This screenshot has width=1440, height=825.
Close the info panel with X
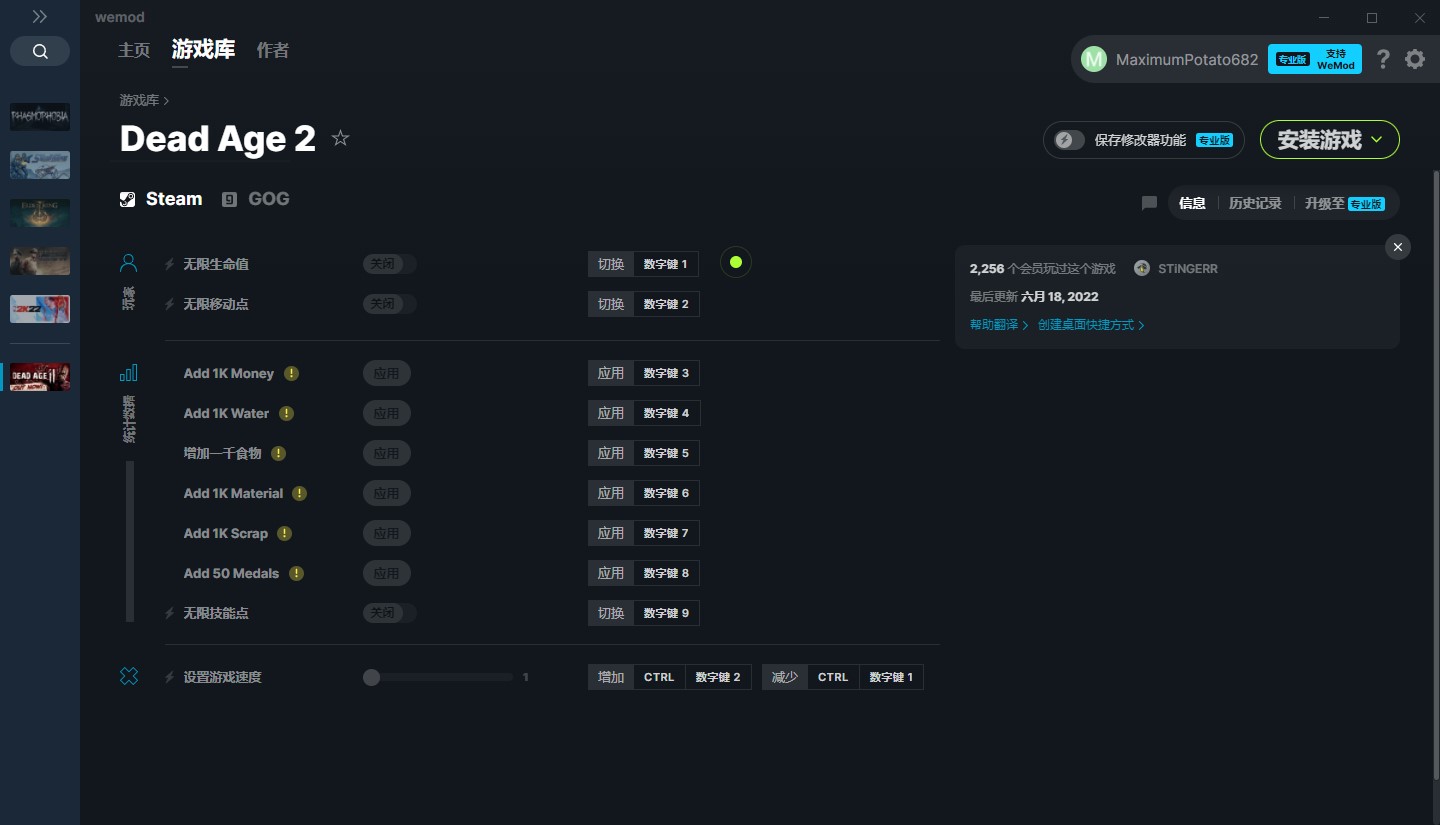tap(1398, 247)
